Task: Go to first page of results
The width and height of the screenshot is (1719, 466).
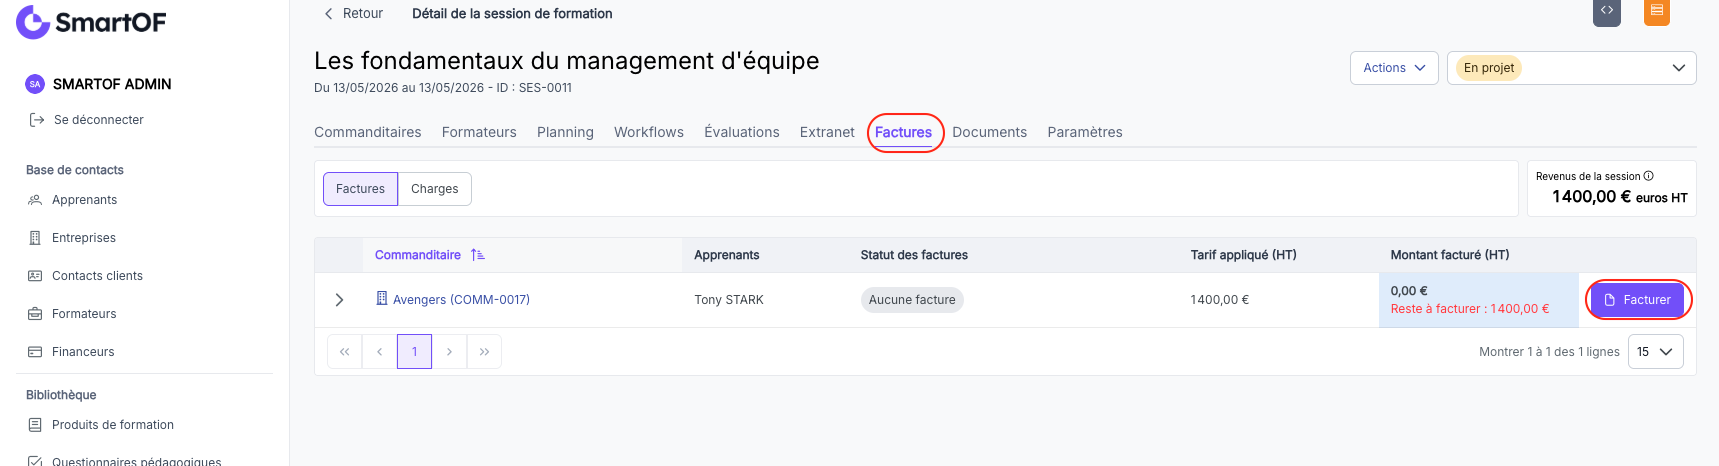Action: click(x=344, y=352)
